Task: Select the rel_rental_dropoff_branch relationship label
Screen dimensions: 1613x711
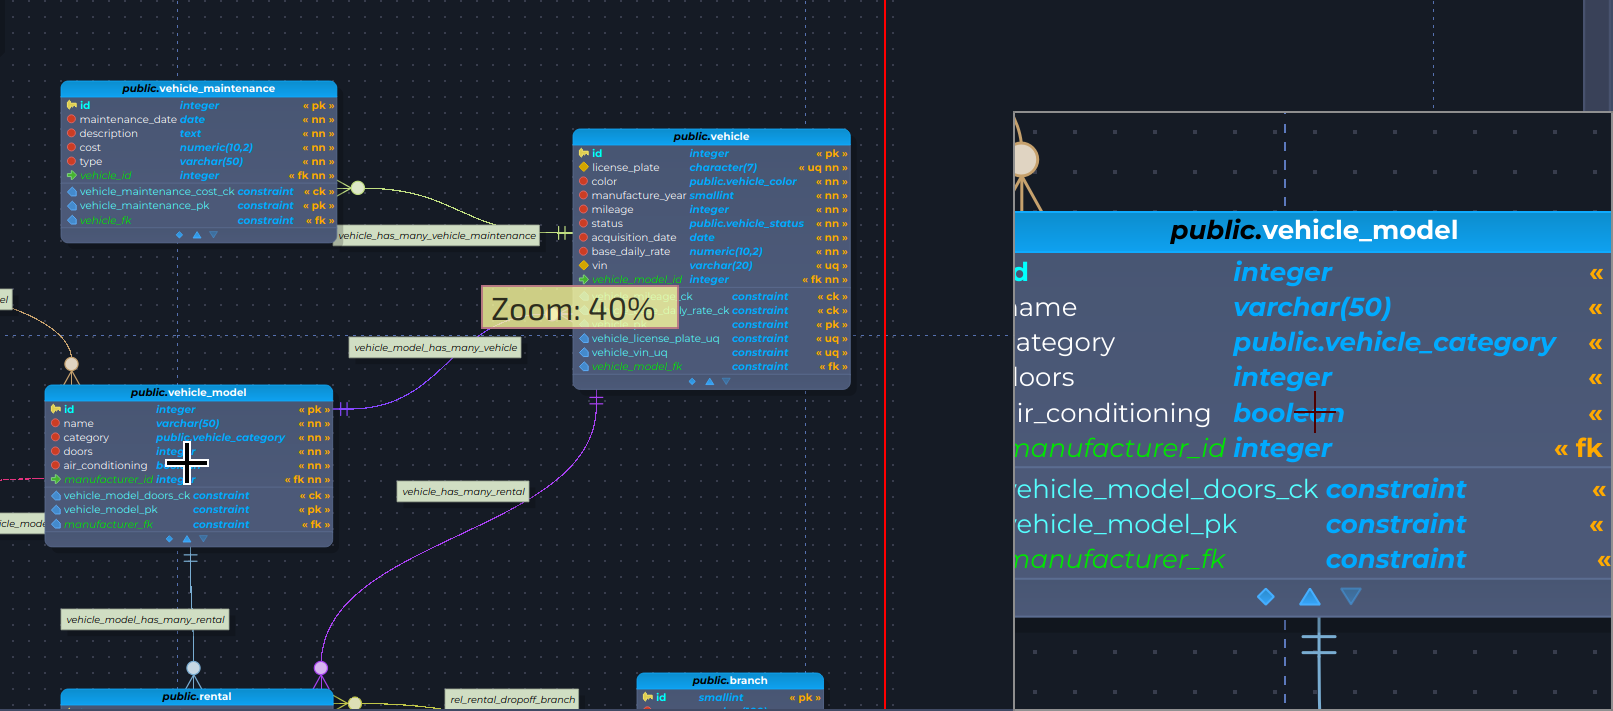Action: coord(512,700)
